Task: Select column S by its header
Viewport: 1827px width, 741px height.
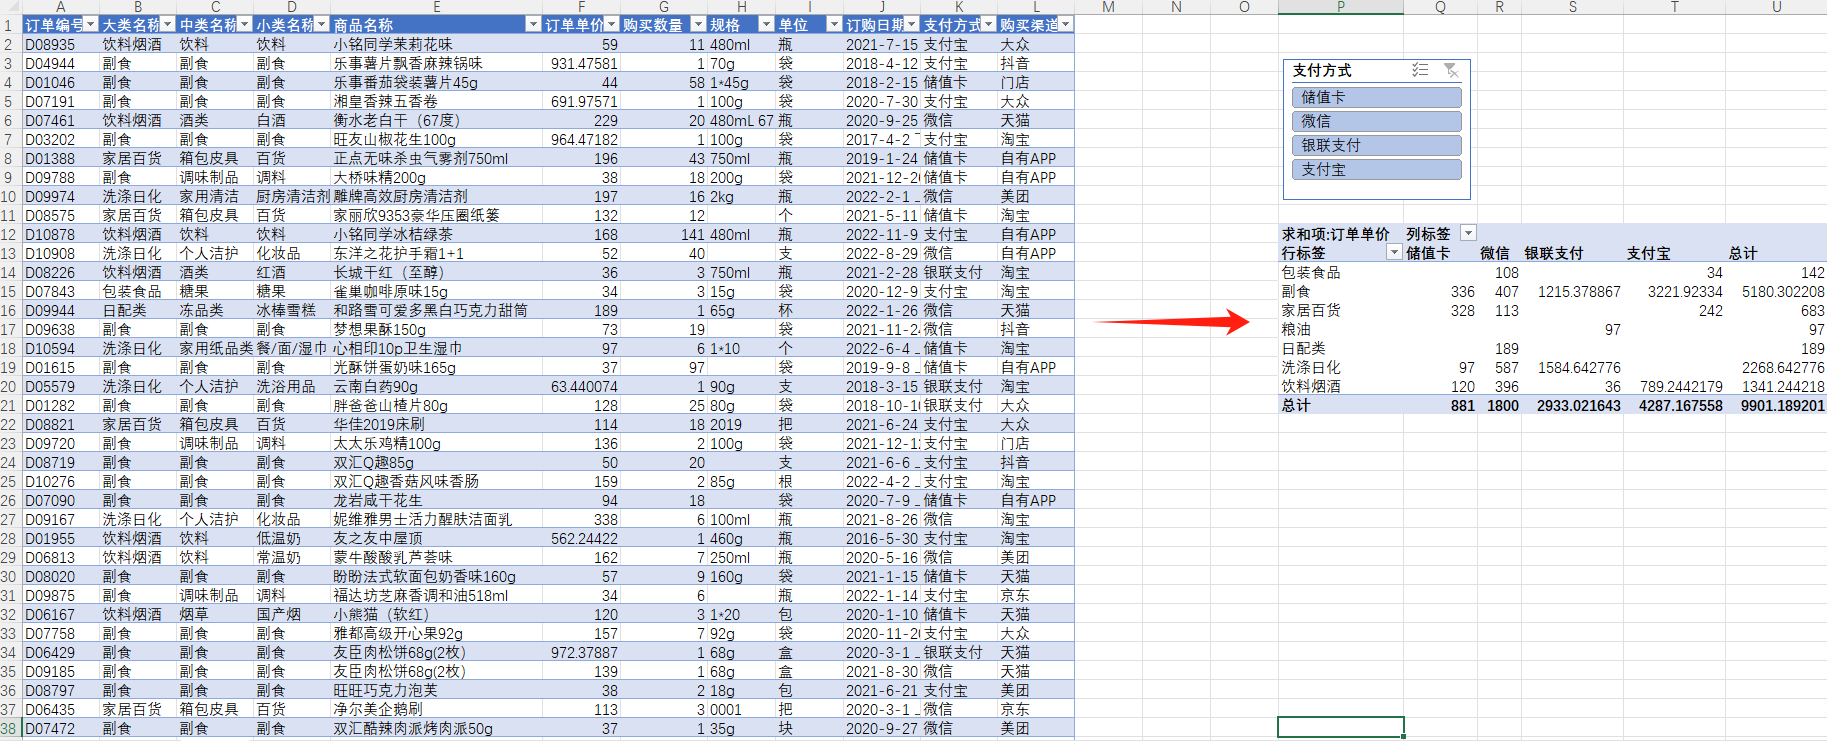Action: (x=1573, y=7)
